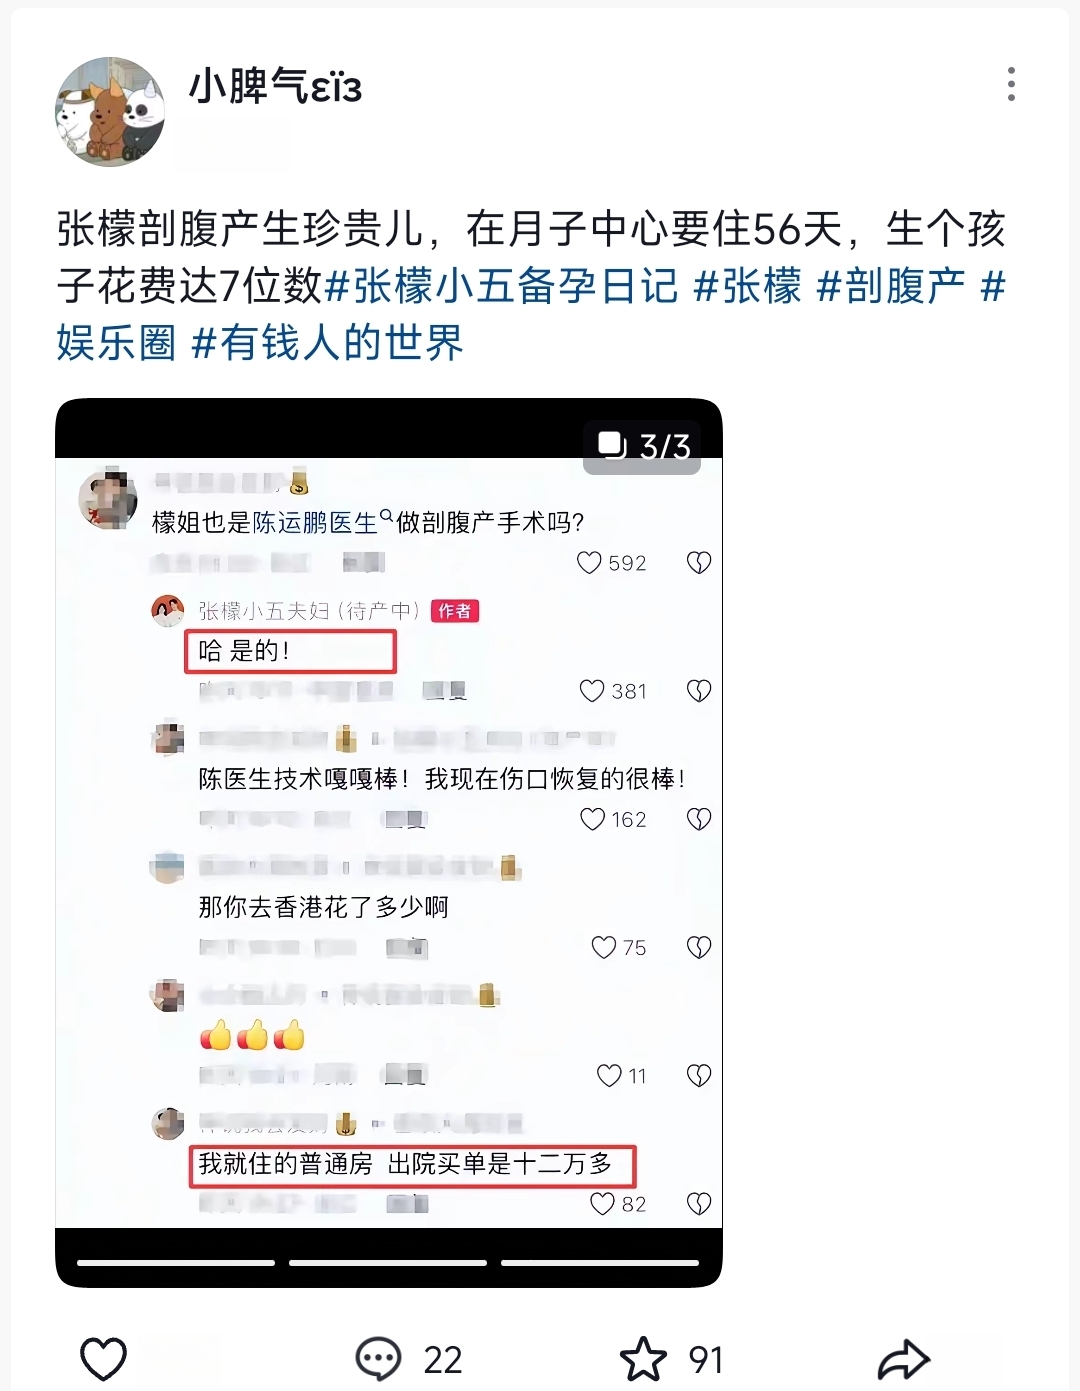Open hashtag #剖腹产

tap(892, 286)
